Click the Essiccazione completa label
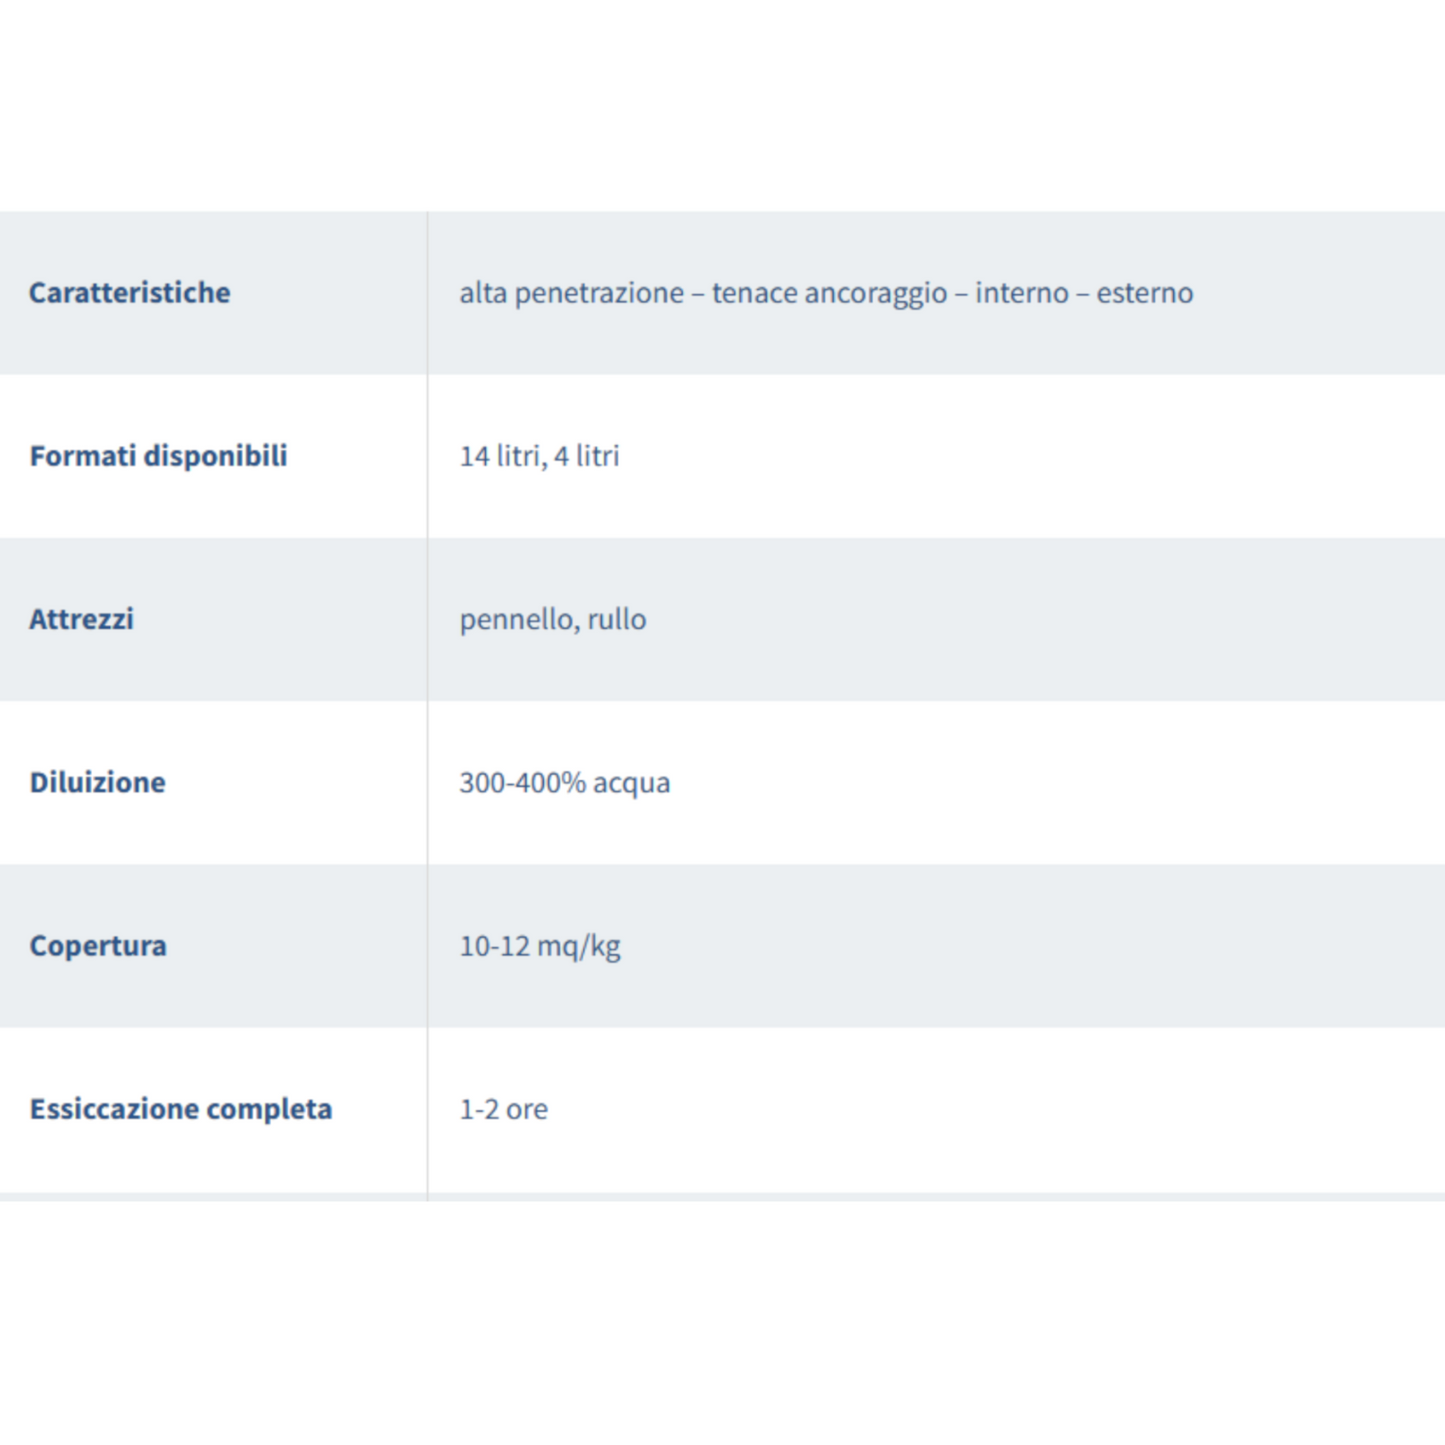 [x=181, y=1110]
